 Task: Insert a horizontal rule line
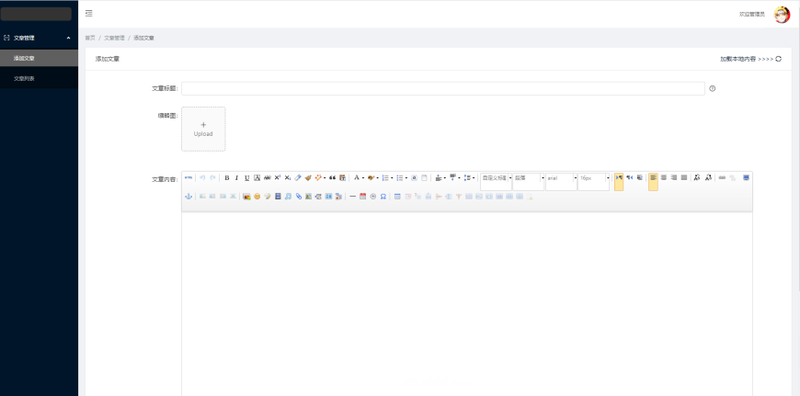click(x=353, y=196)
